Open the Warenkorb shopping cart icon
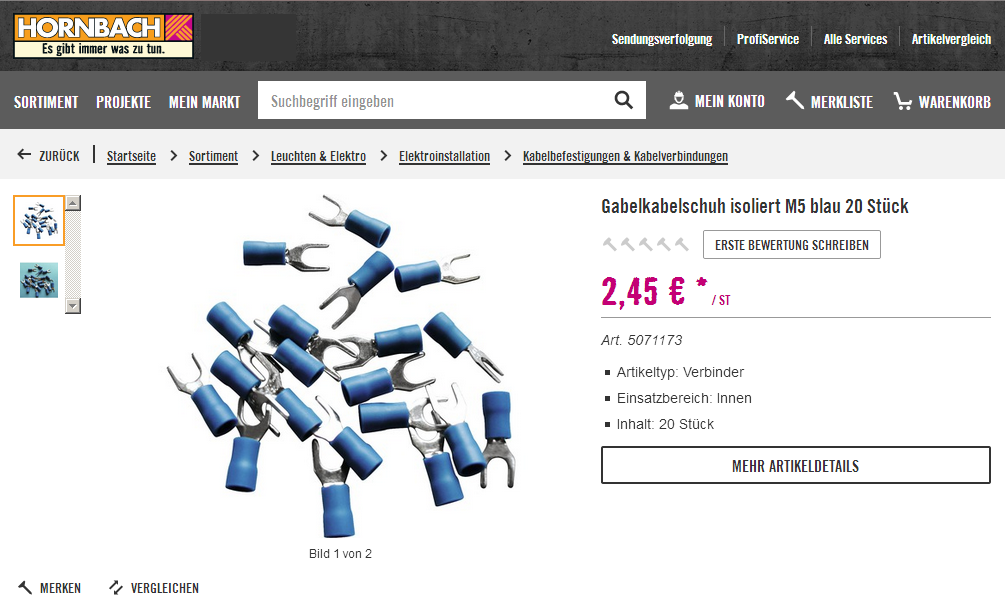The image size is (1005, 611). [902, 101]
